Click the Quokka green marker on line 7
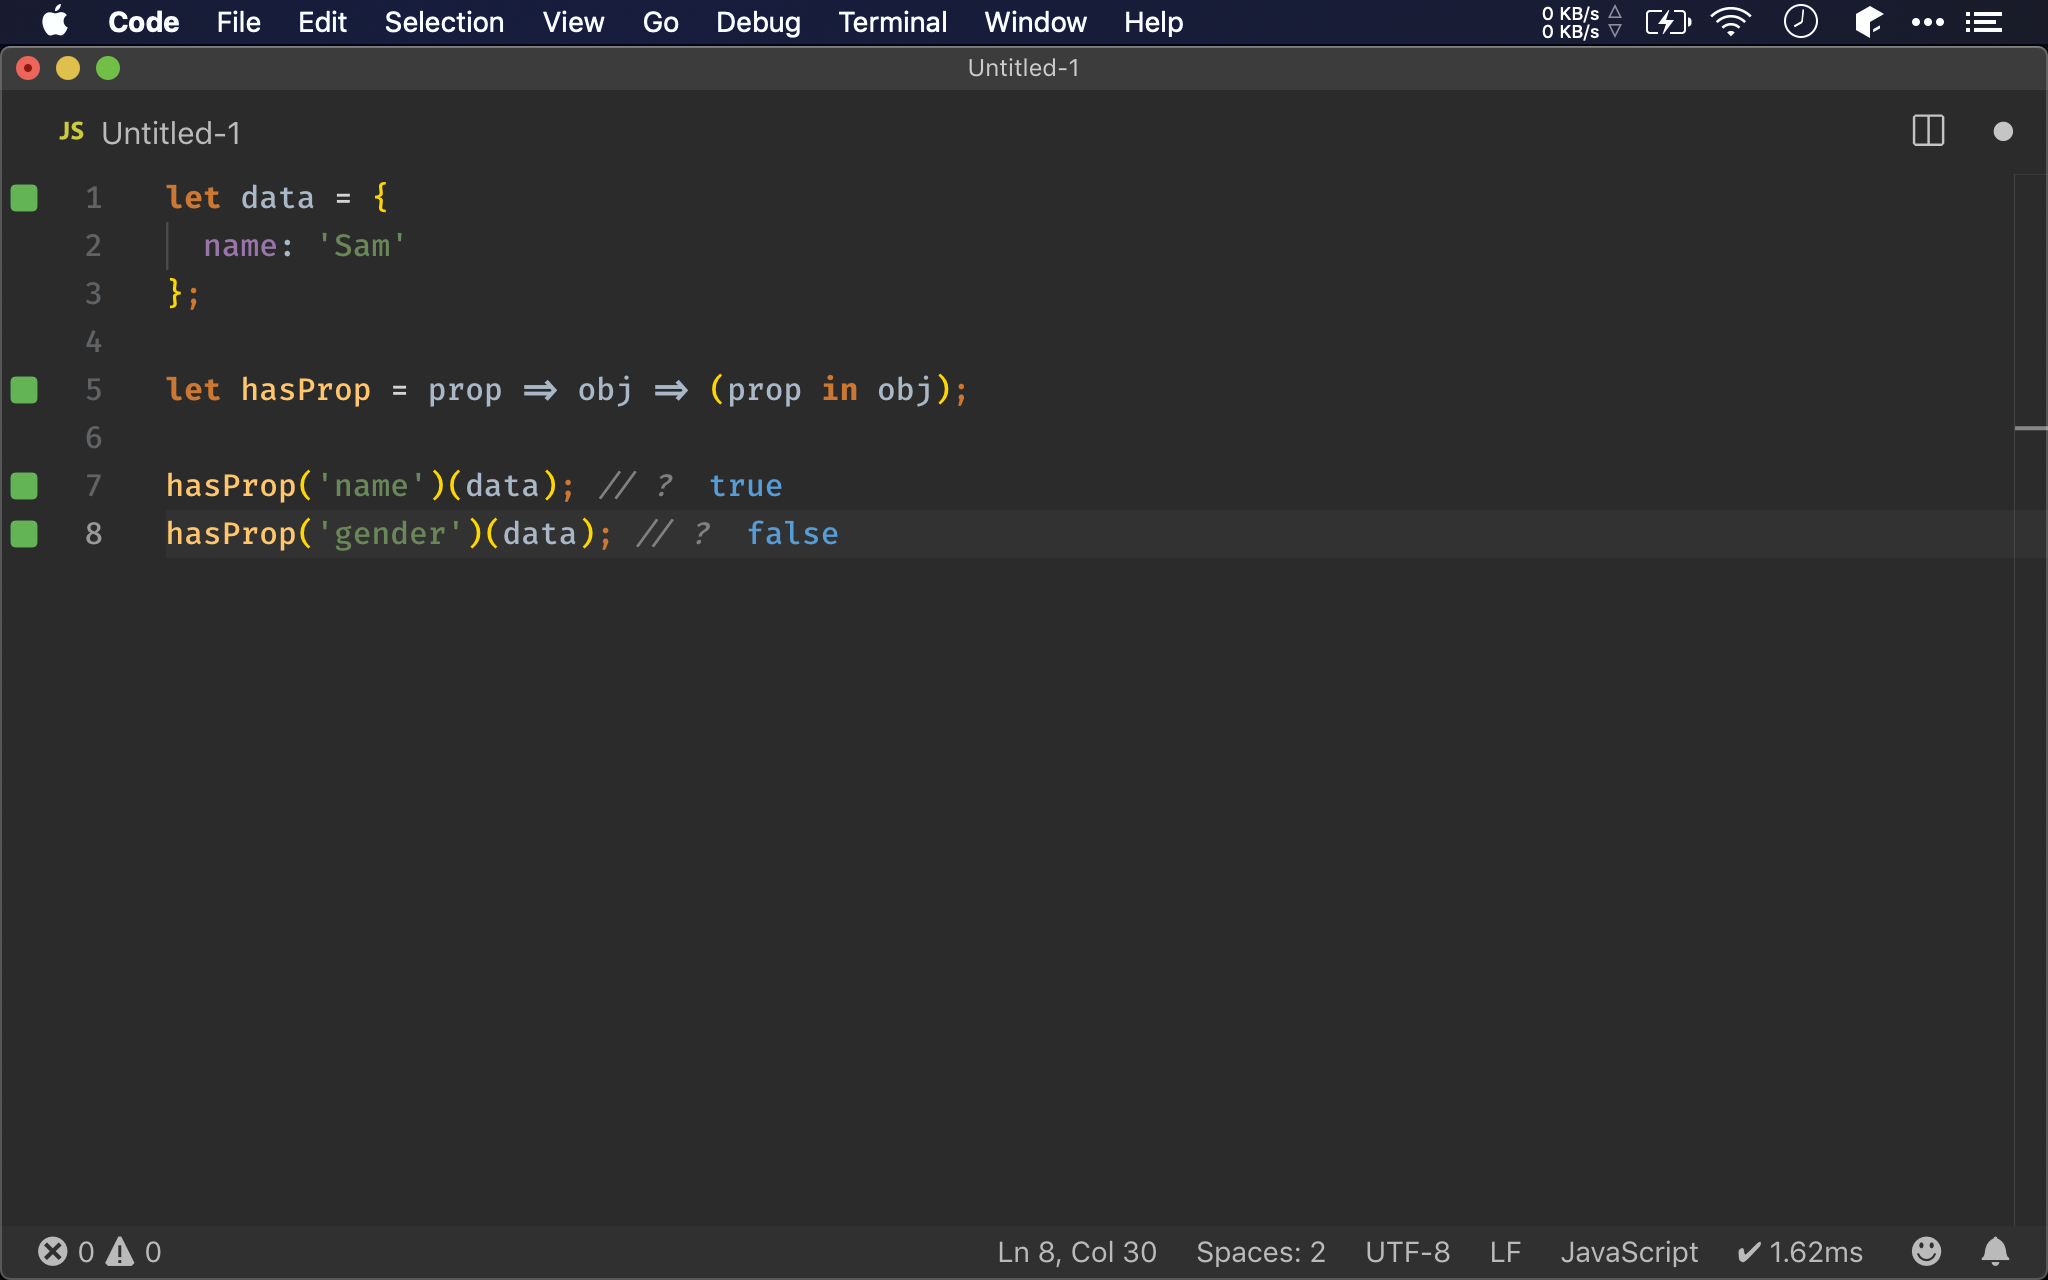The height and width of the screenshot is (1280, 2048). pyautogui.click(x=24, y=486)
